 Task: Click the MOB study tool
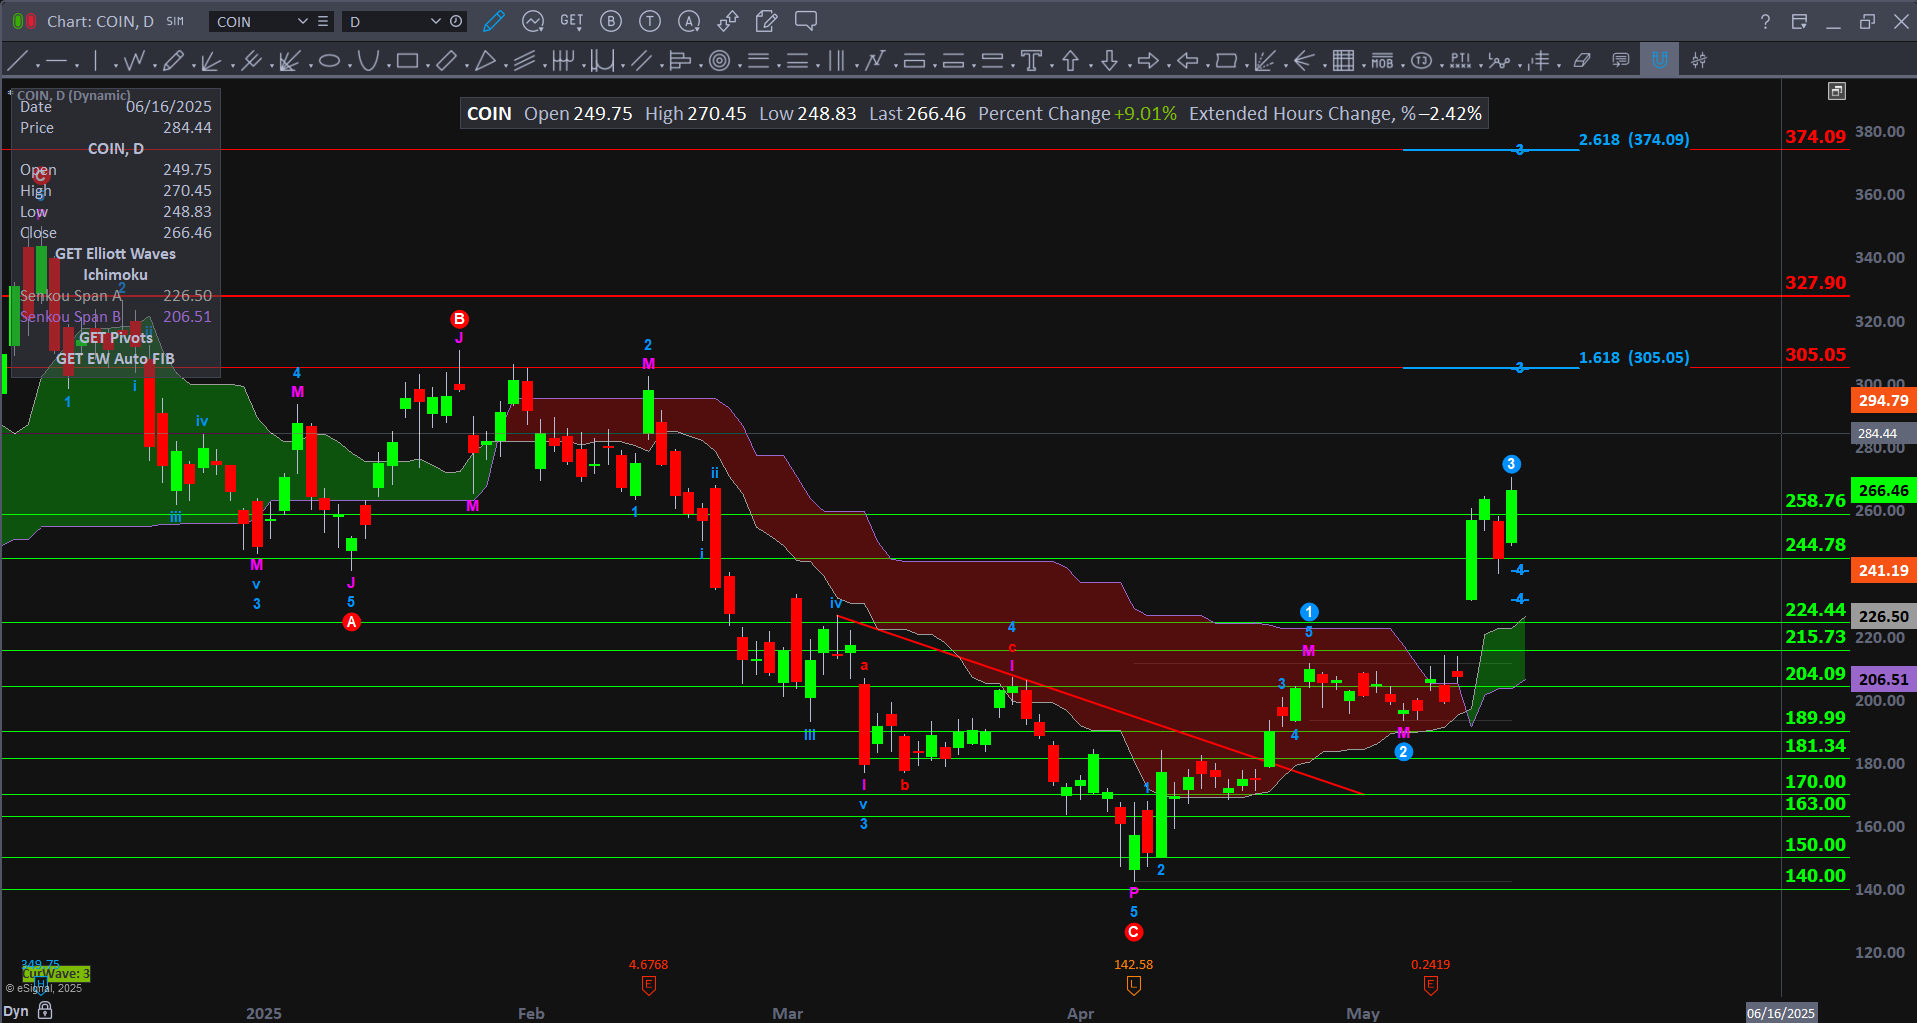coord(1382,61)
